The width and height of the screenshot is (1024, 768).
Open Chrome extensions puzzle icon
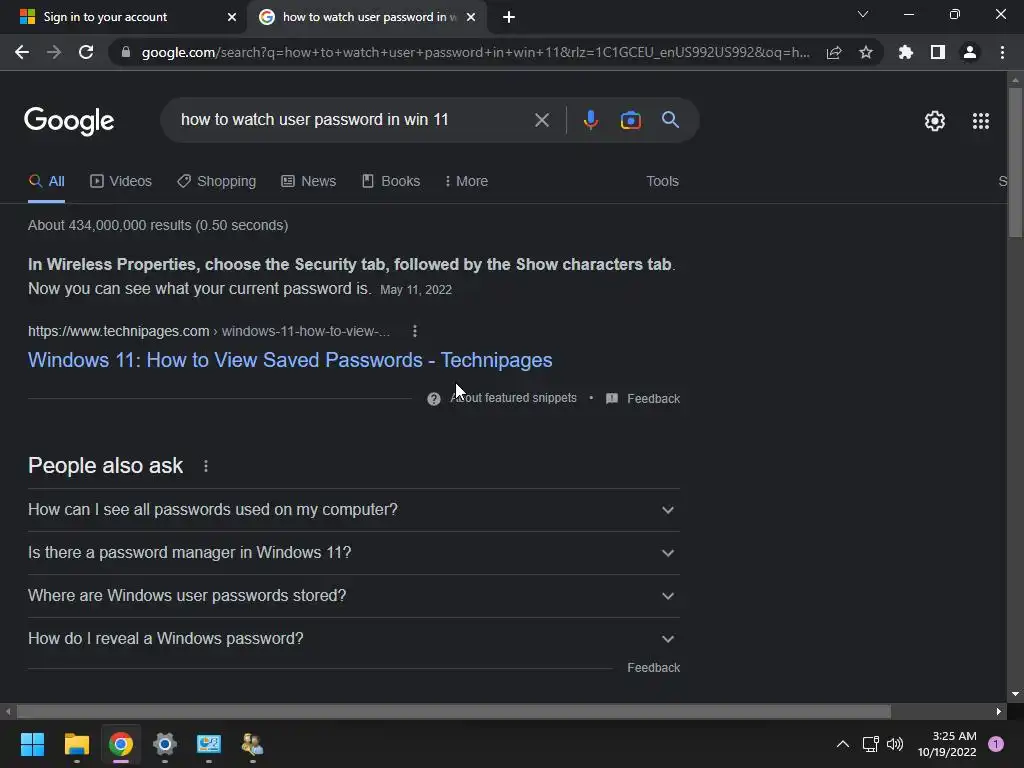tap(906, 52)
